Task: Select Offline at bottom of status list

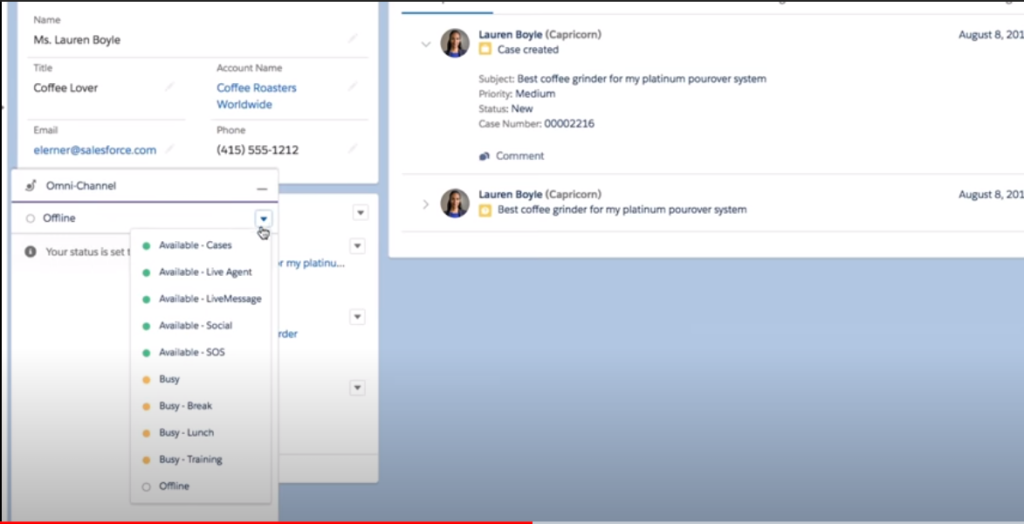Action: pos(173,486)
